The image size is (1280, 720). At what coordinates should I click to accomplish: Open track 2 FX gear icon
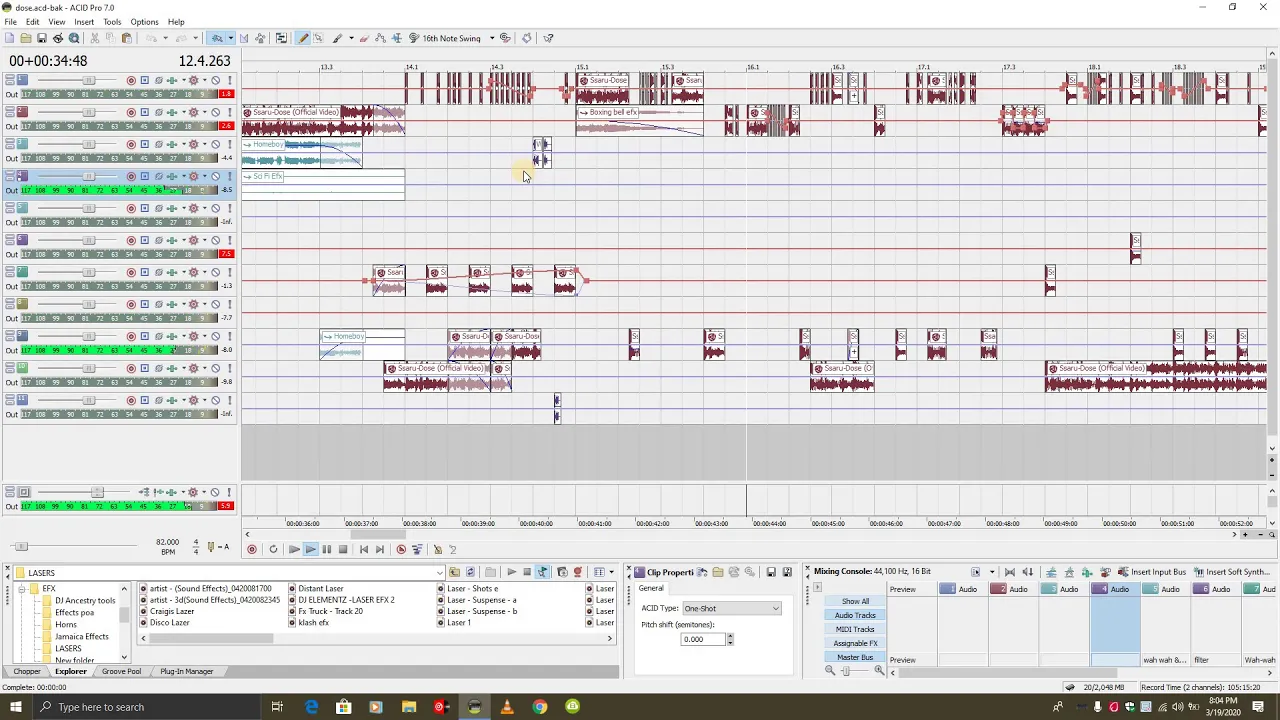tap(193, 112)
